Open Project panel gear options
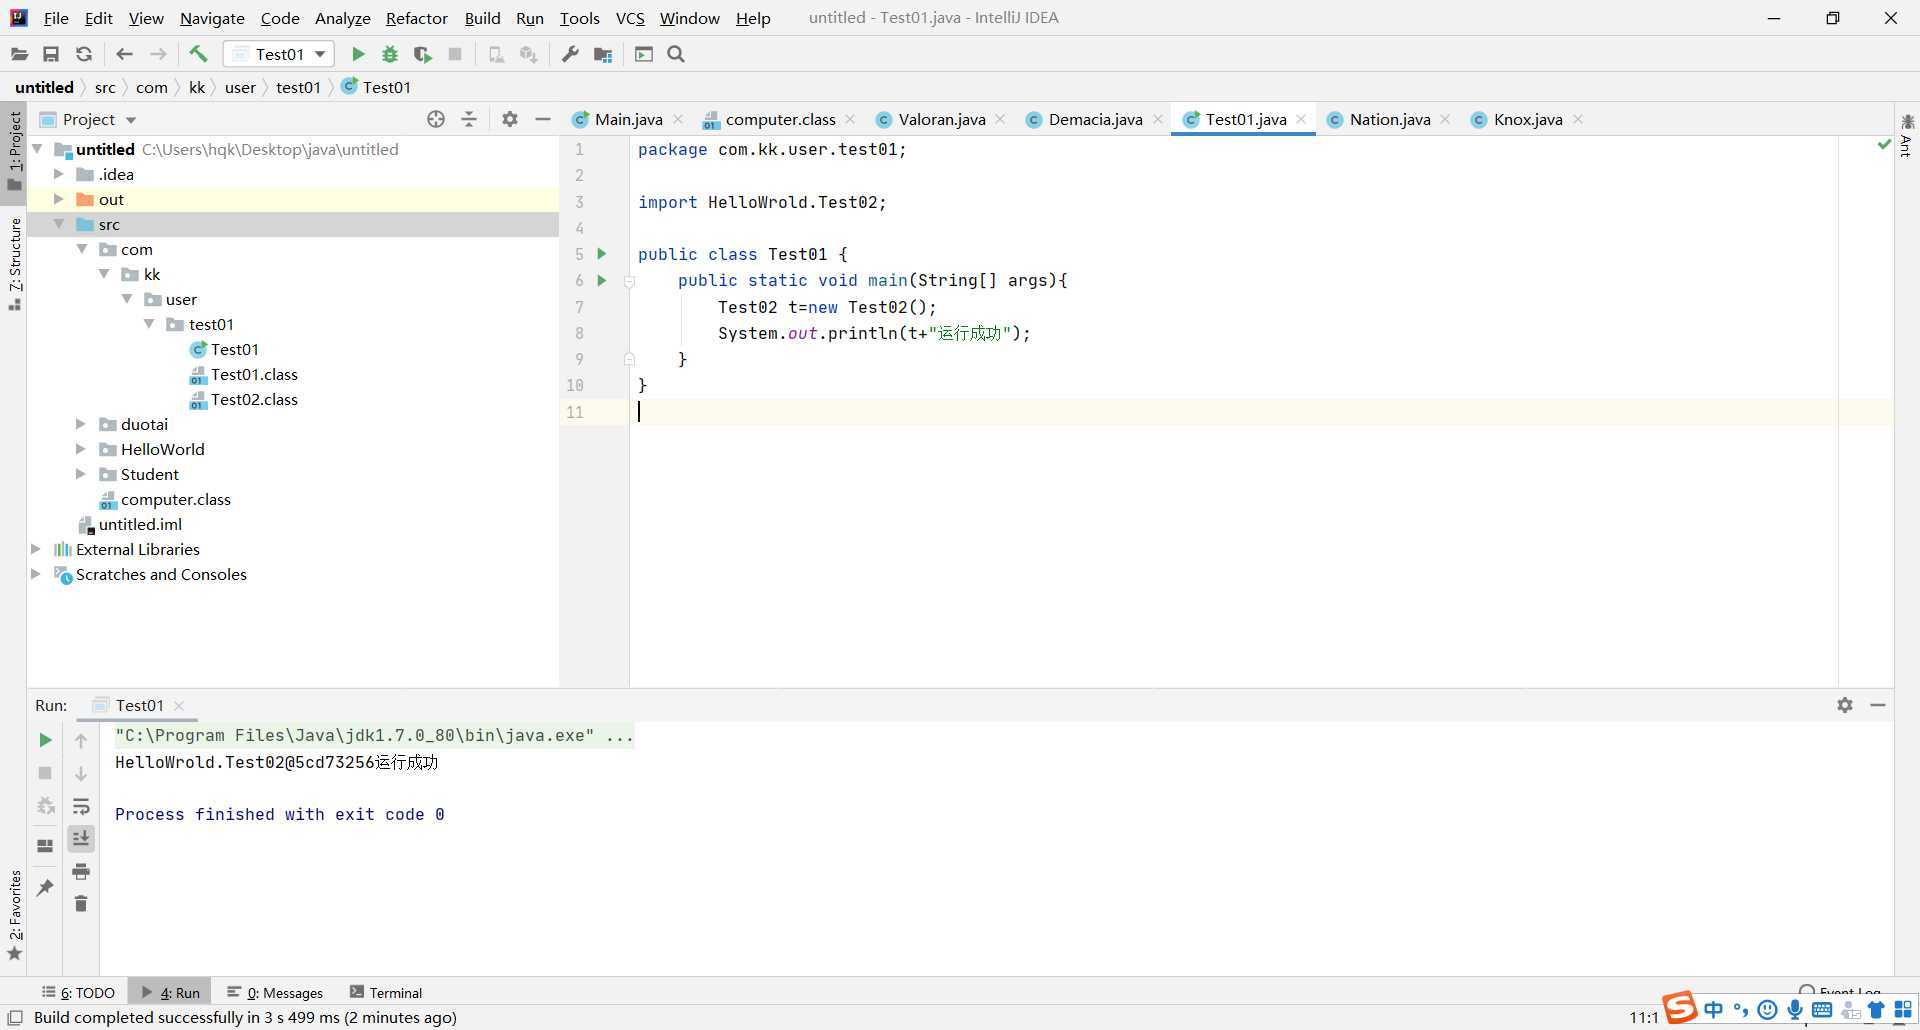Image resolution: width=1920 pixels, height=1030 pixels. click(x=510, y=119)
